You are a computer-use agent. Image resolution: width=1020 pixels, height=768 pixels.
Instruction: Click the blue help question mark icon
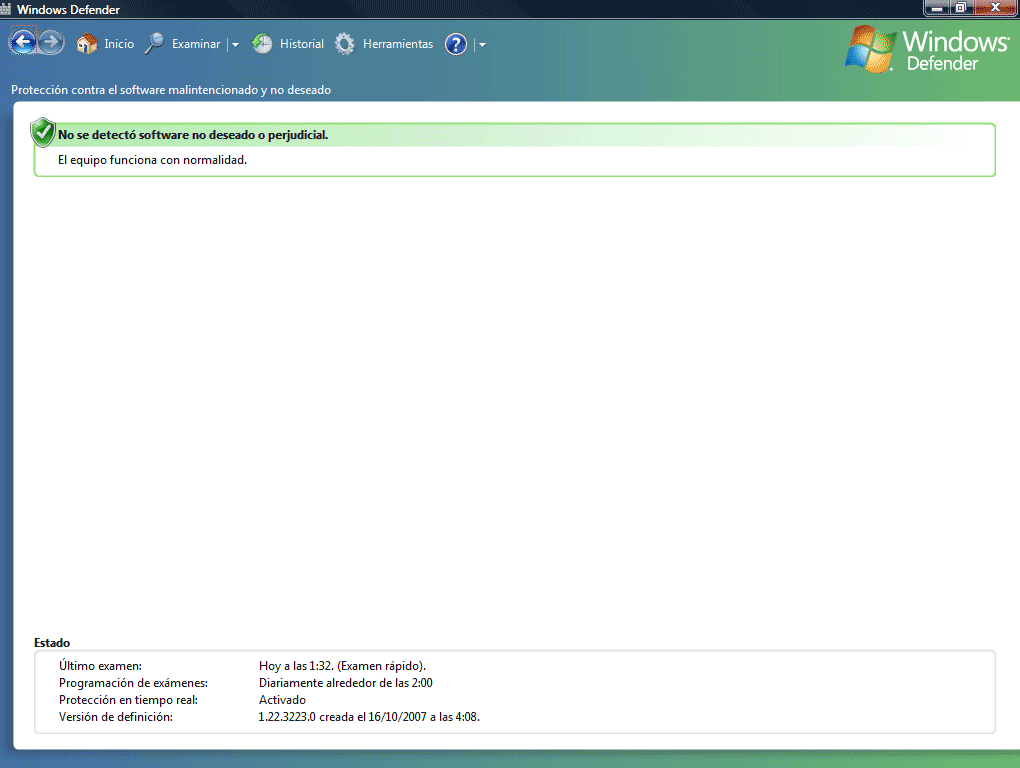point(456,44)
